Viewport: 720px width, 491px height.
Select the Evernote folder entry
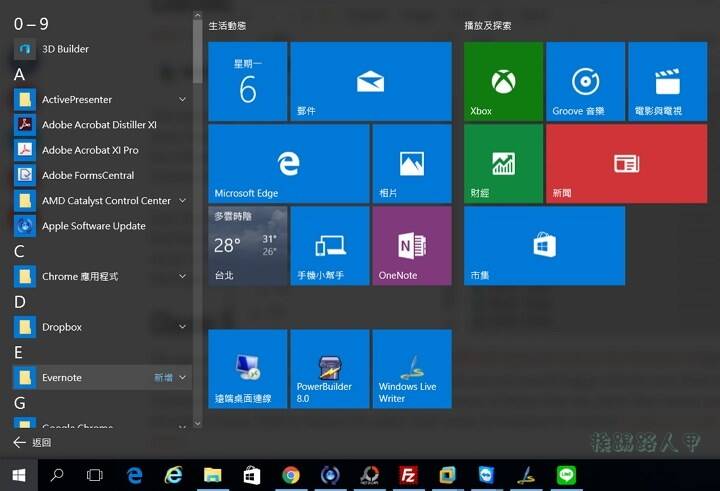tap(102, 377)
